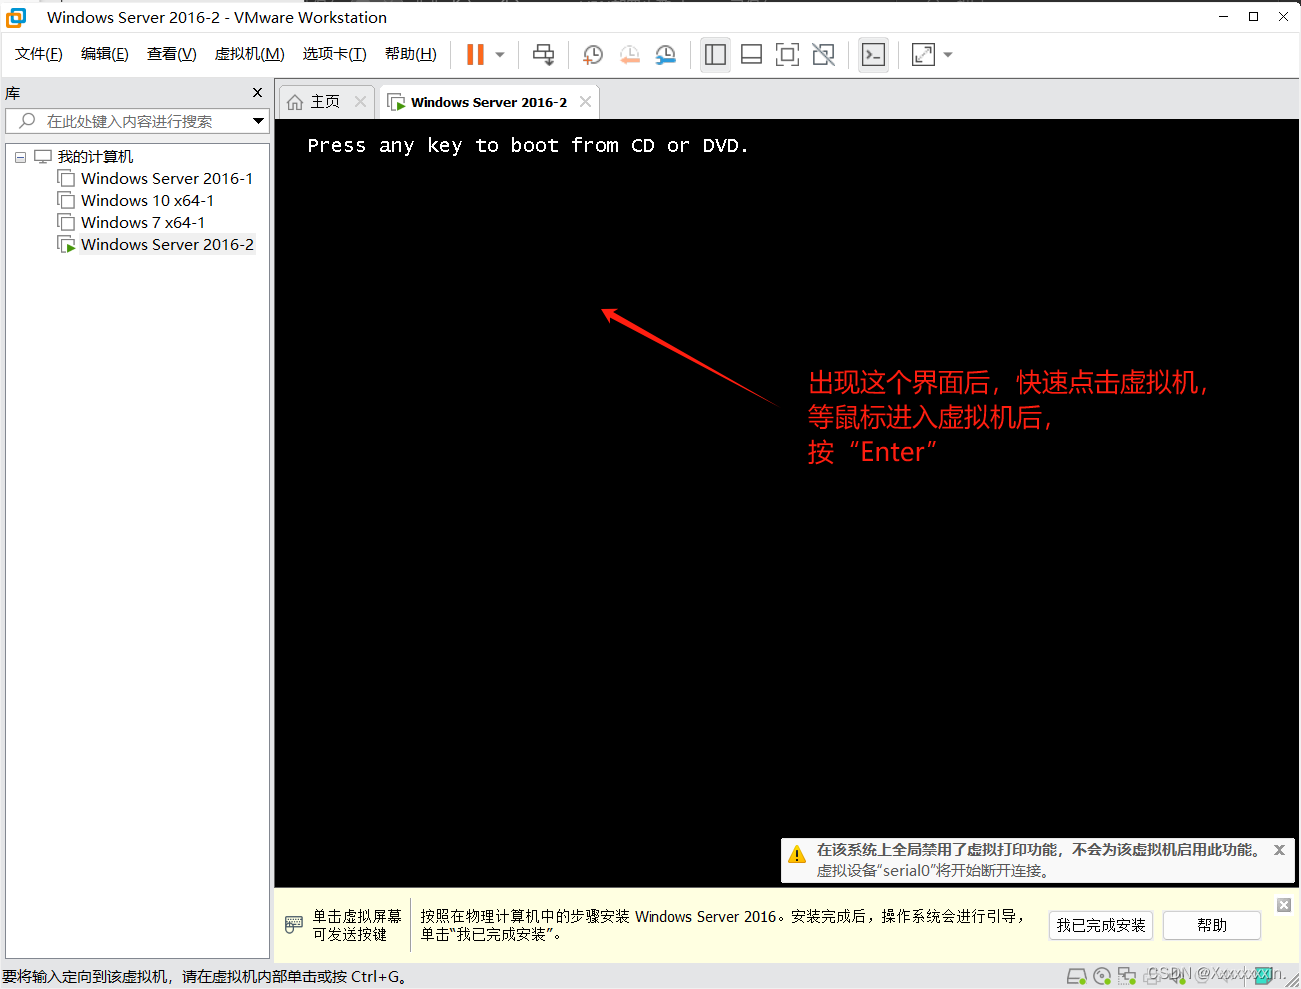Open the 帮助(H) menu
The image size is (1301, 989).
pyautogui.click(x=411, y=54)
